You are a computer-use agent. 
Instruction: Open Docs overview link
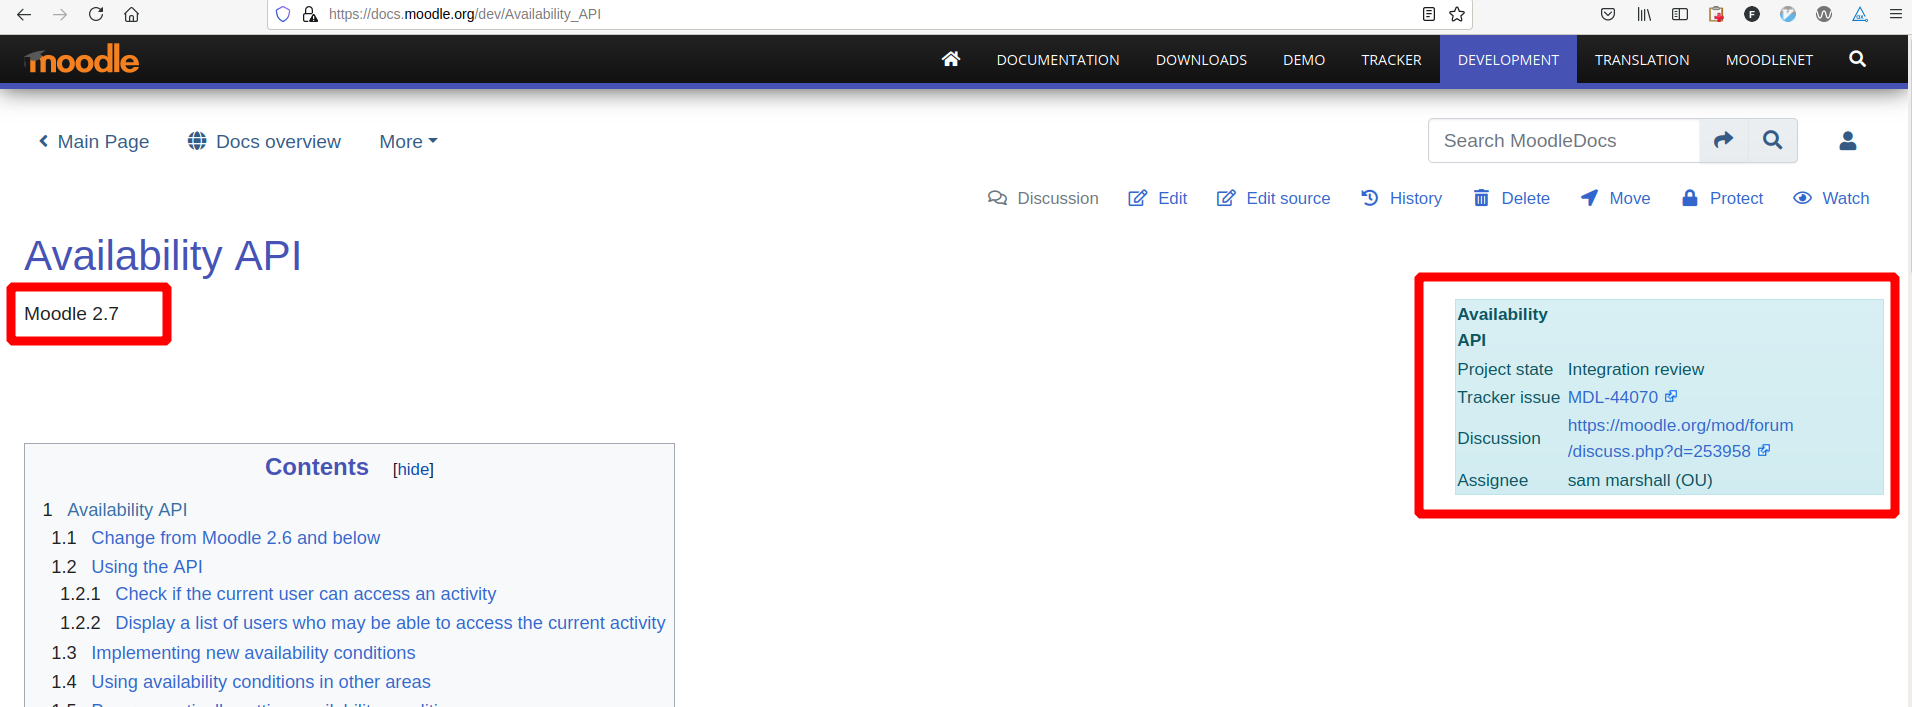[x=264, y=142]
